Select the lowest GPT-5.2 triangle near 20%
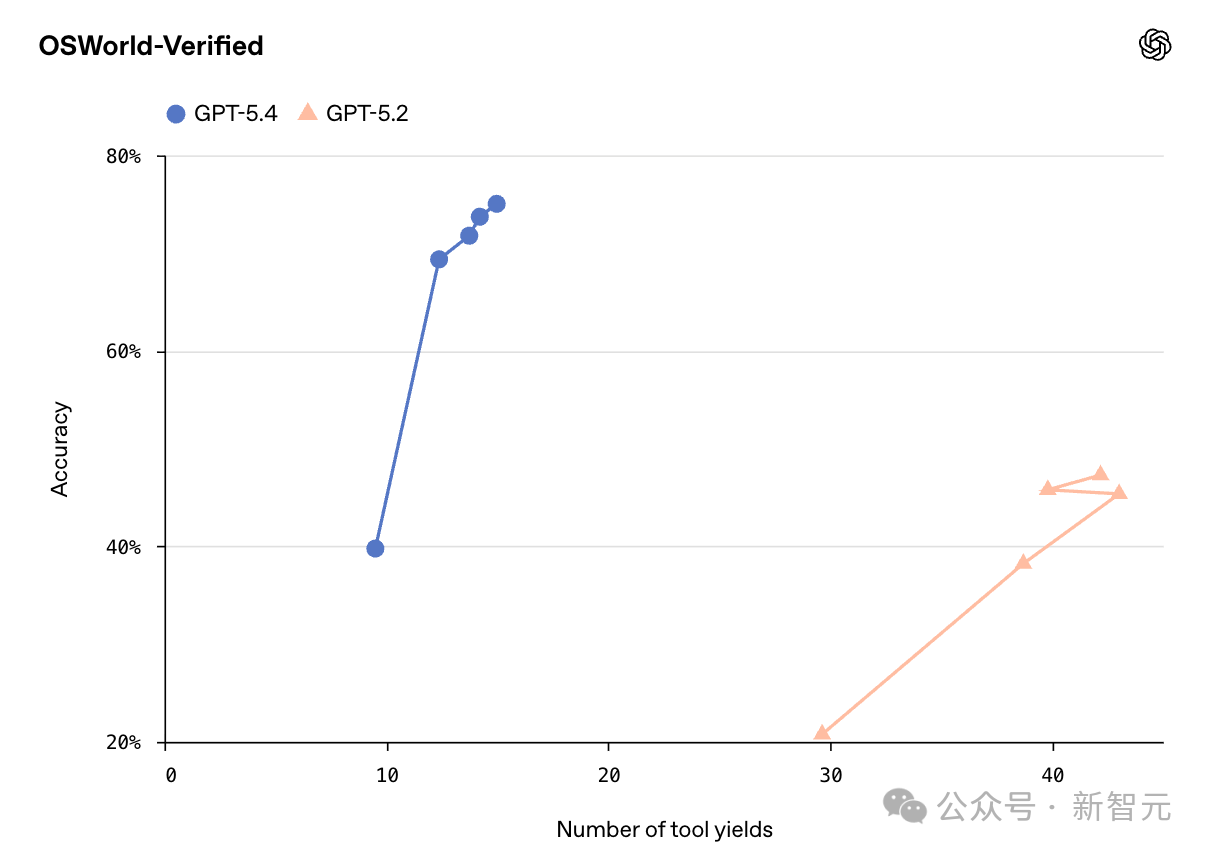1210x854 pixels. point(822,733)
